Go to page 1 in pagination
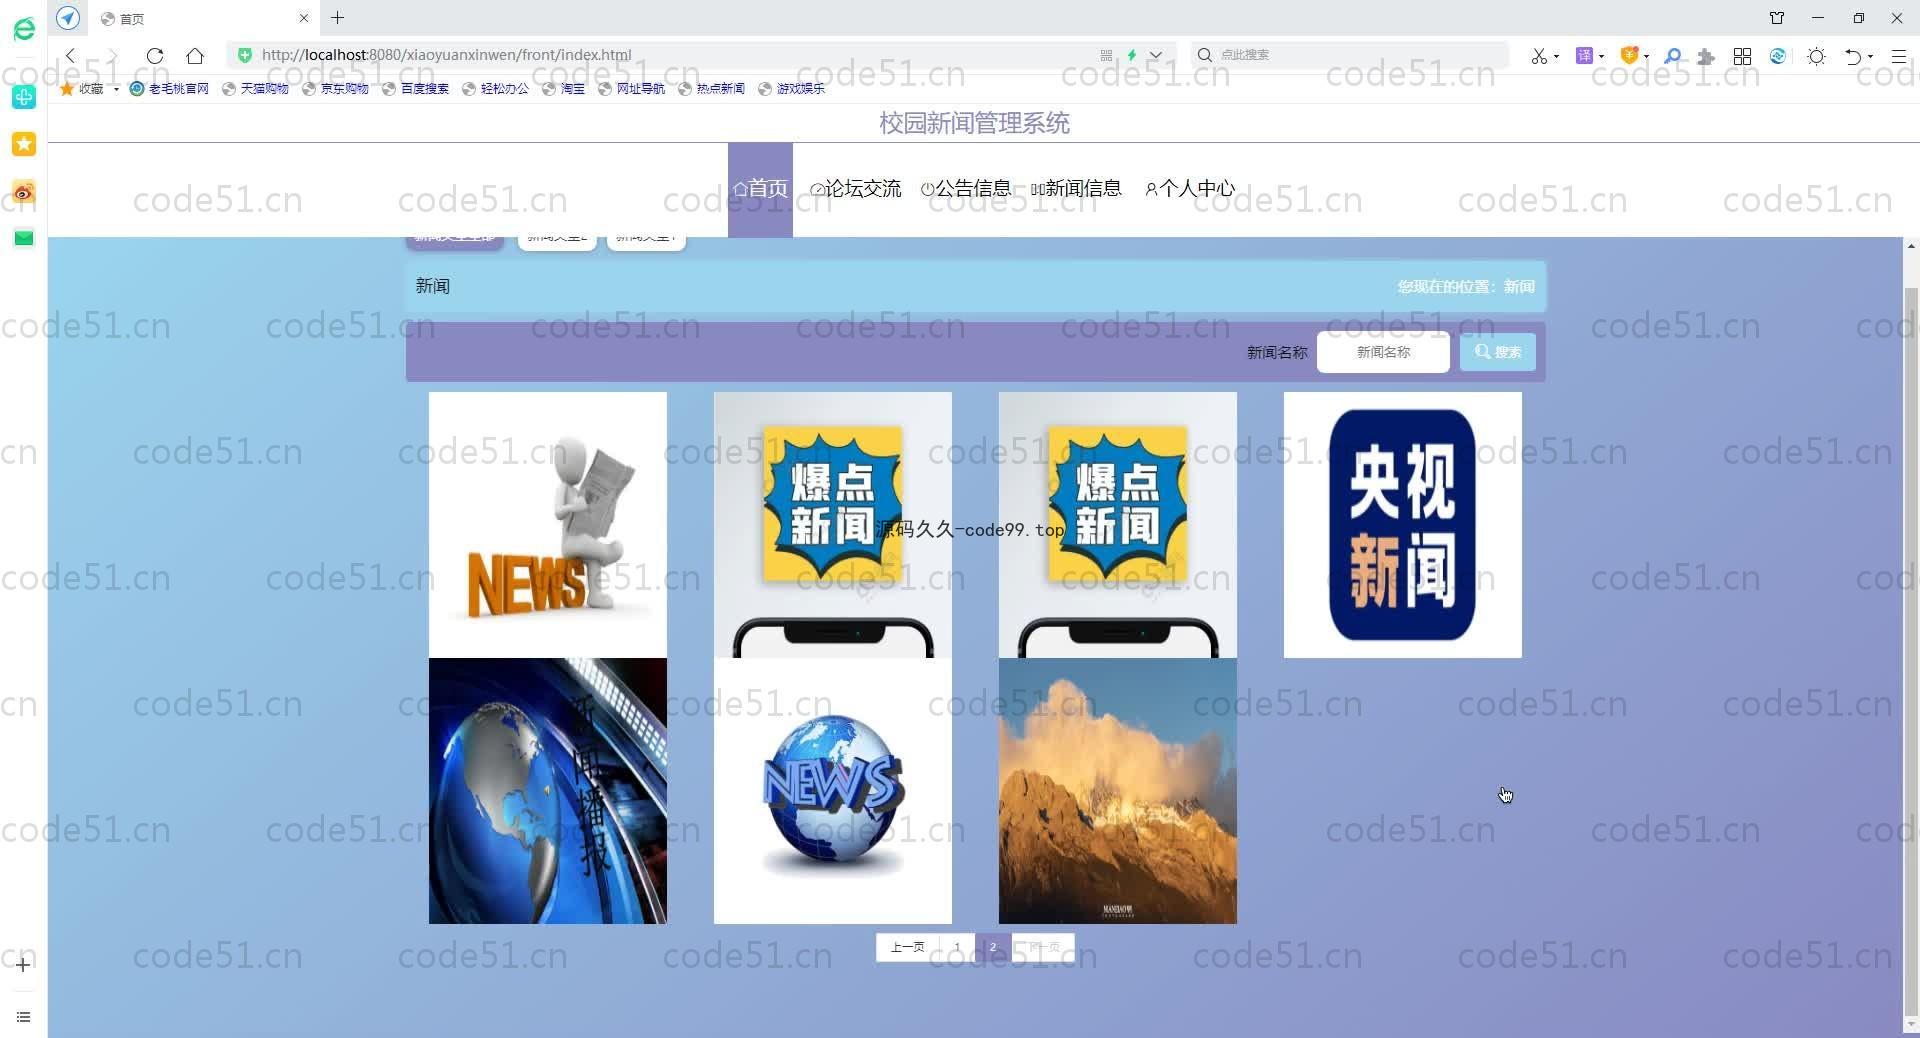Viewport: 1920px width, 1038px height. point(957,947)
